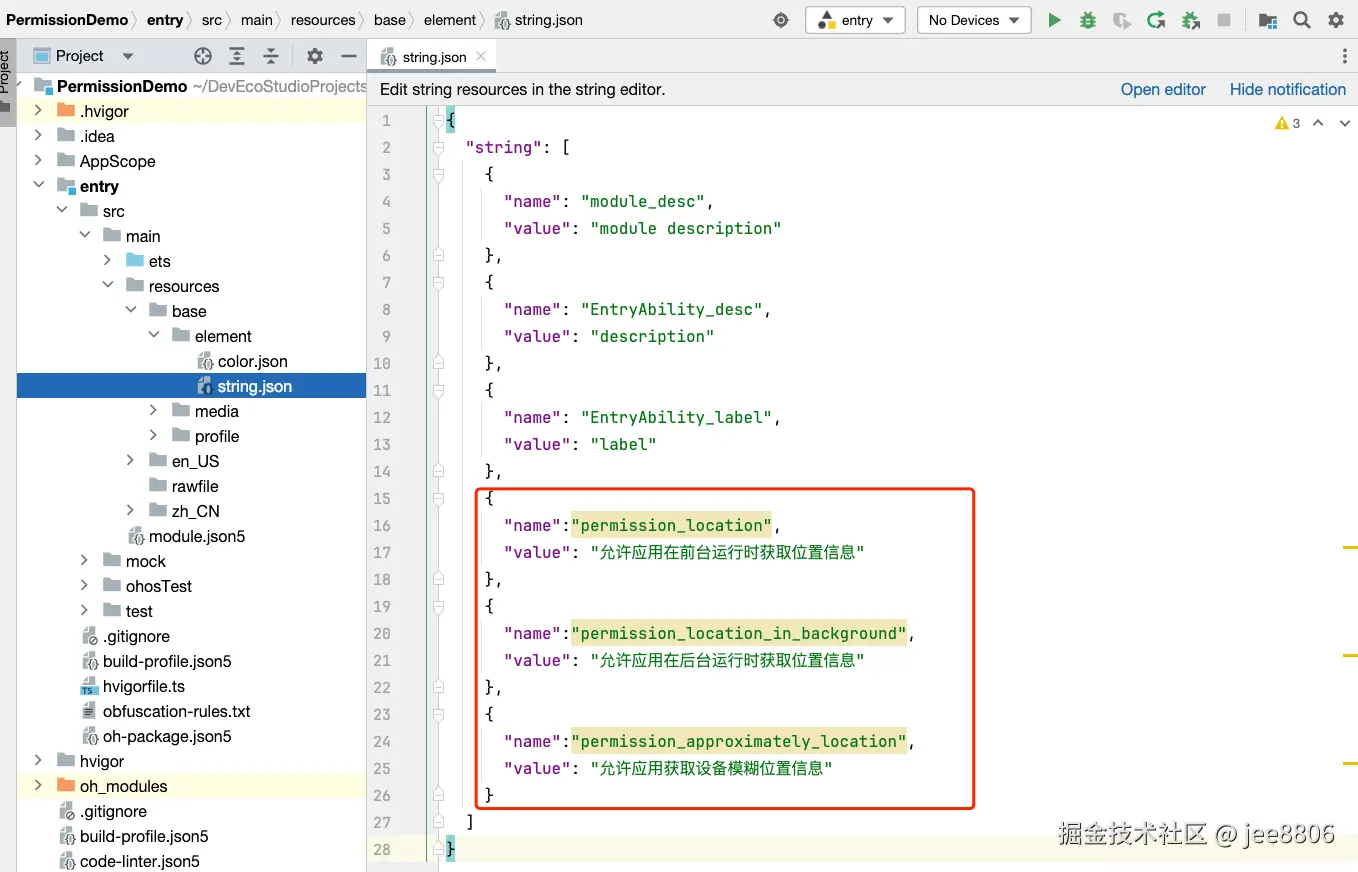
Task: Fold the string array on line 2
Action: (438, 147)
